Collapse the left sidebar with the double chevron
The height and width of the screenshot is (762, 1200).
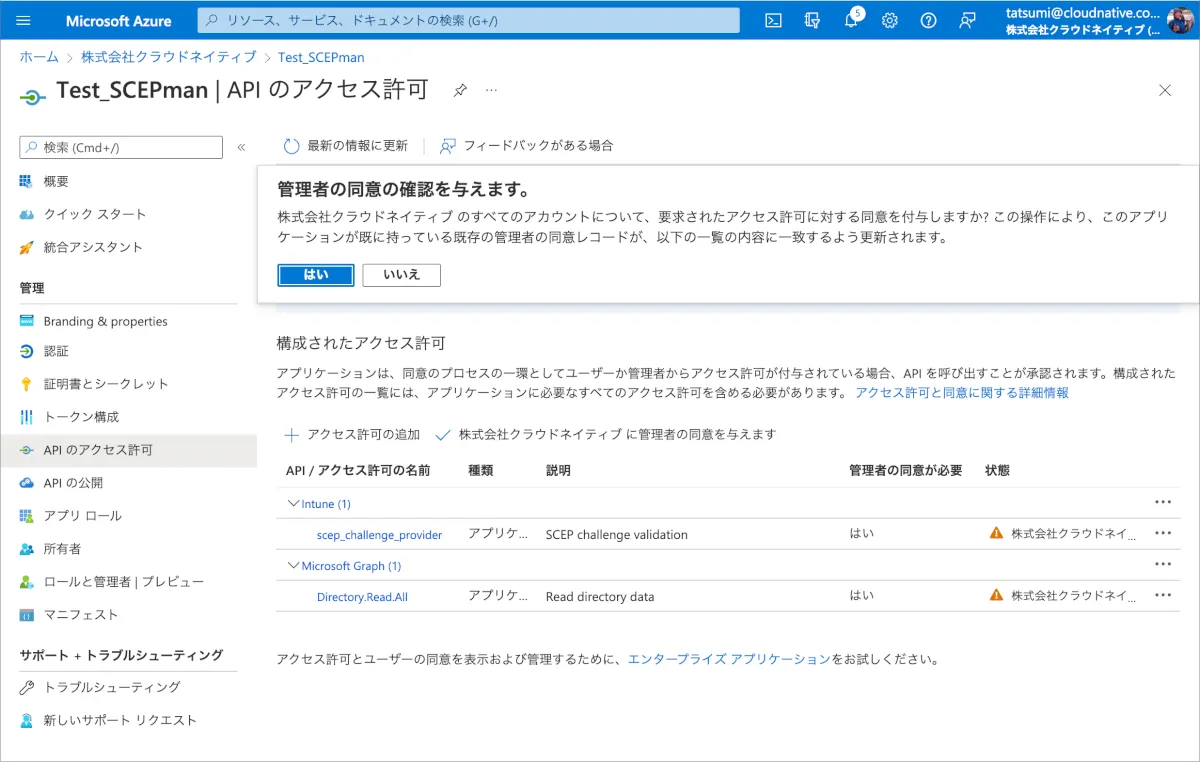click(241, 147)
